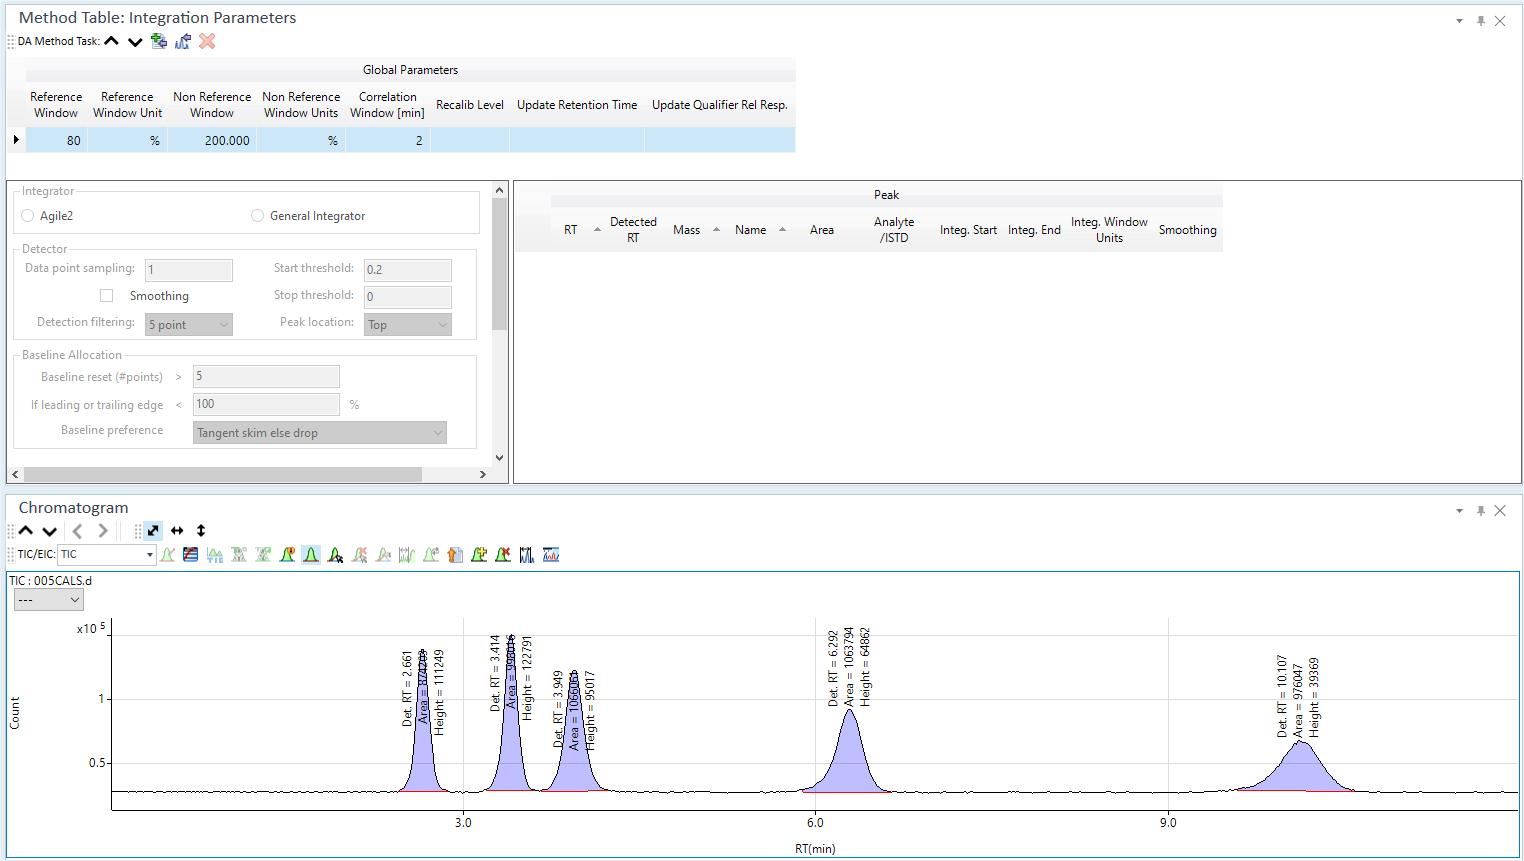Click the up arrow beside DA Method Task
This screenshot has height=861, width=1524.
coord(112,41)
